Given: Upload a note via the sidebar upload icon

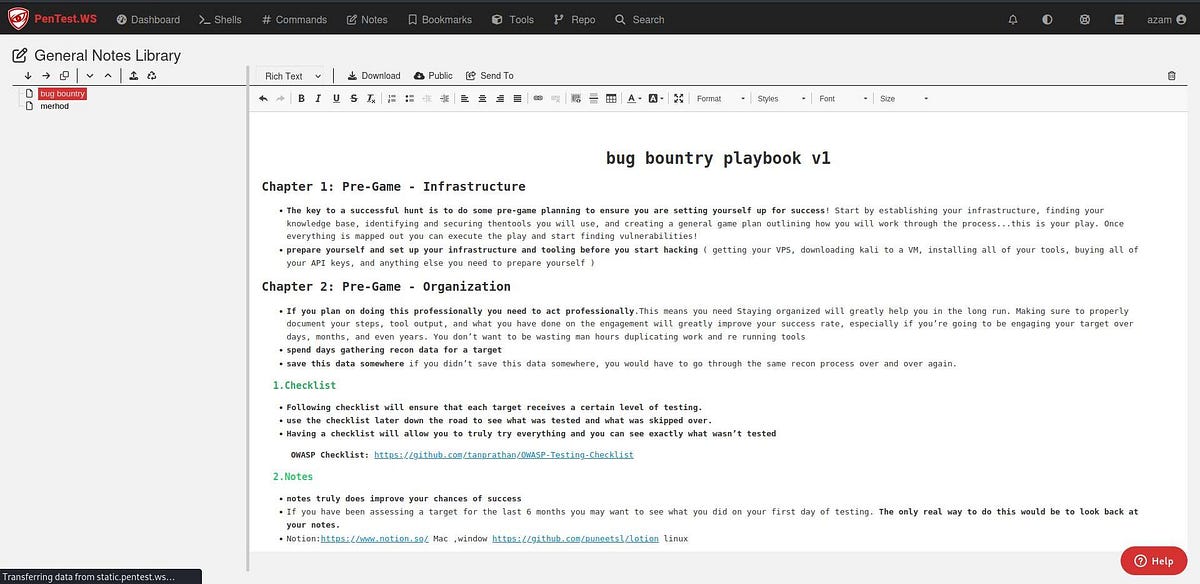Looking at the screenshot, I should pyautogui.click(x=133, y=75).
